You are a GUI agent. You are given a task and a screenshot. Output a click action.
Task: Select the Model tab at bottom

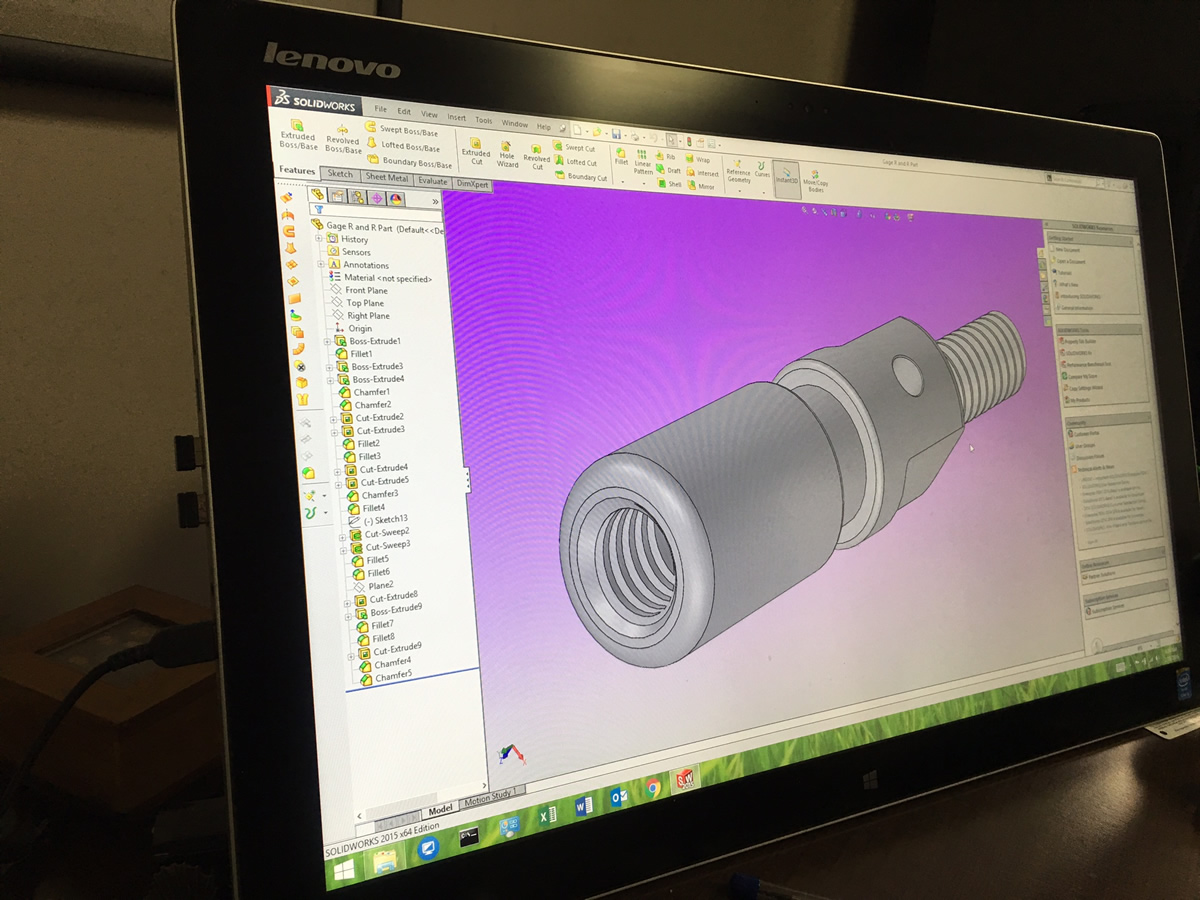(440, 808)
